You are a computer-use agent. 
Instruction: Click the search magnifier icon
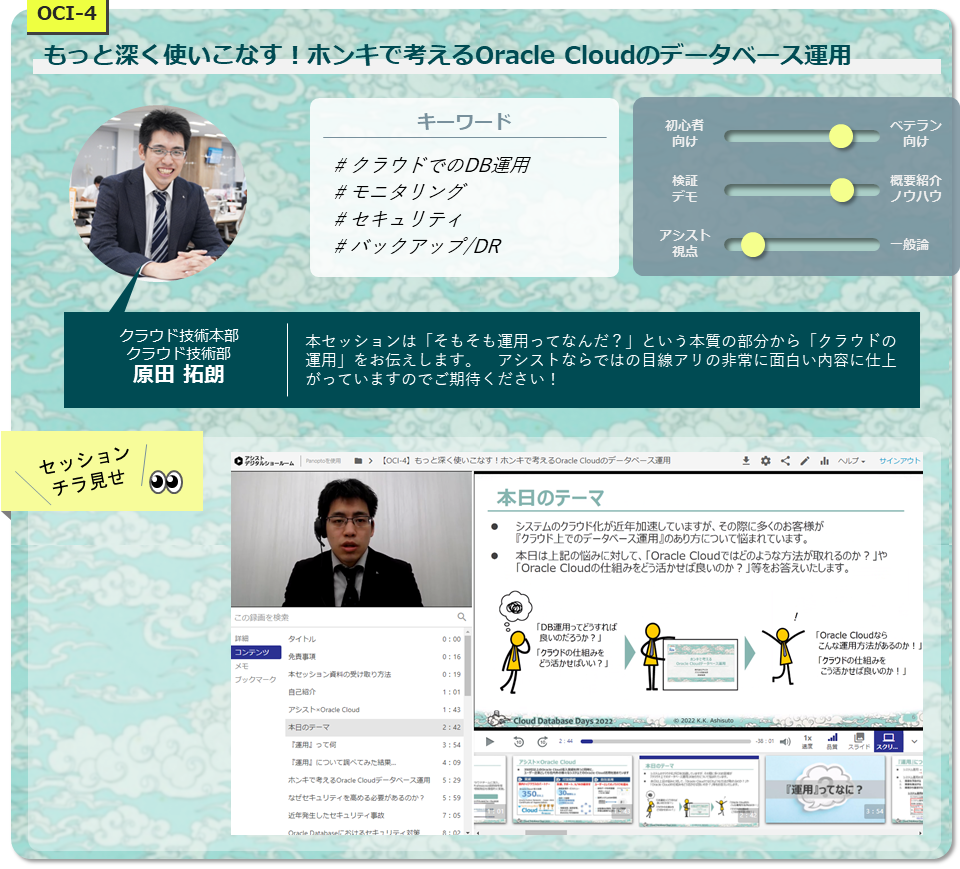(x=461, y=617)
